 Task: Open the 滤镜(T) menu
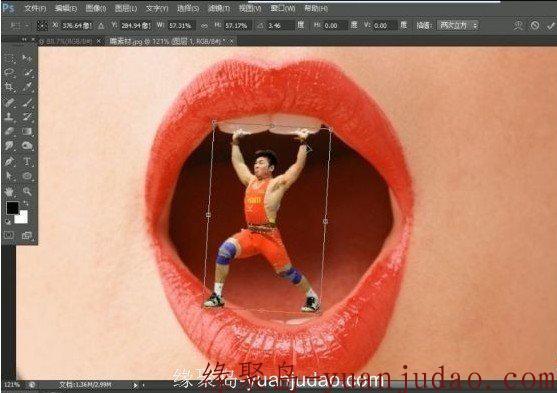coord(219,8)
